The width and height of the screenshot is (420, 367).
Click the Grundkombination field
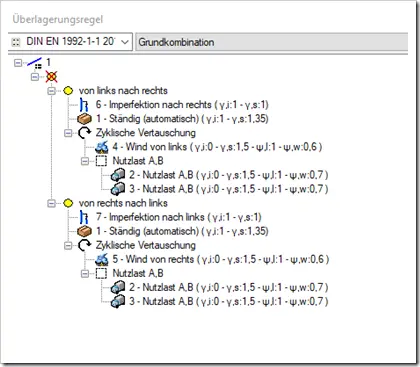(x=272, y=42)
